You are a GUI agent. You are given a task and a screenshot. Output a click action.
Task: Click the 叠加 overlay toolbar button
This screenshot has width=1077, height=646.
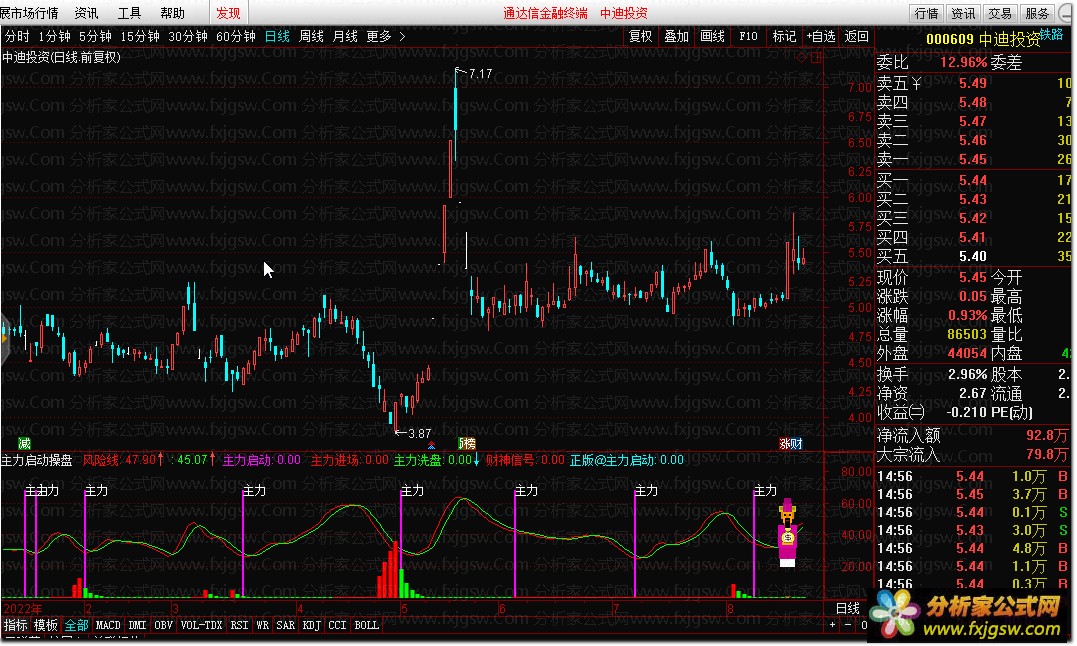(677, 36)
